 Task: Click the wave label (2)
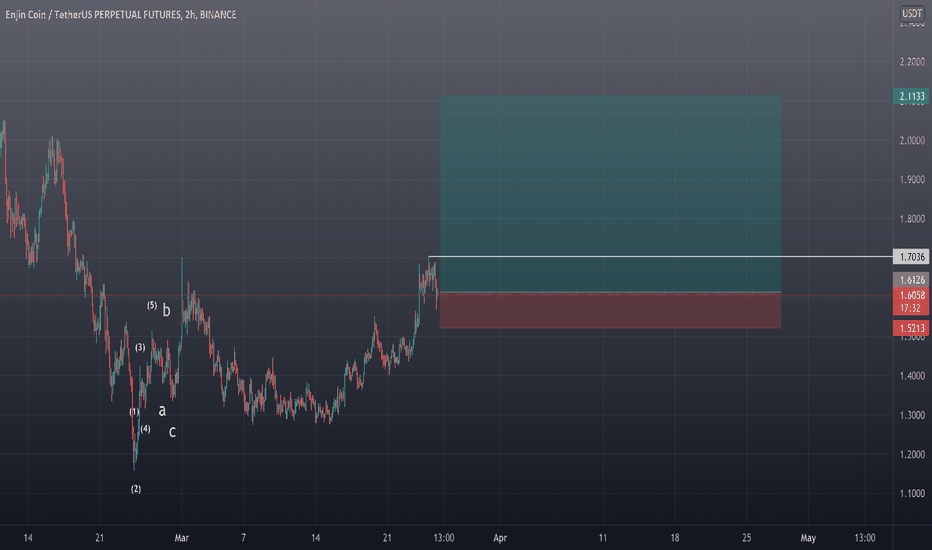[x=136, y=489]
